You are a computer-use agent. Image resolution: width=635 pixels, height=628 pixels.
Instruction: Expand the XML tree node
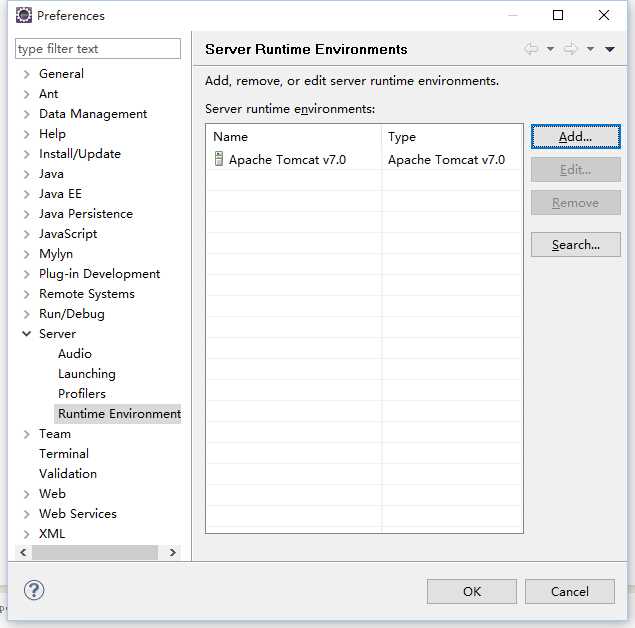point(27,534)
